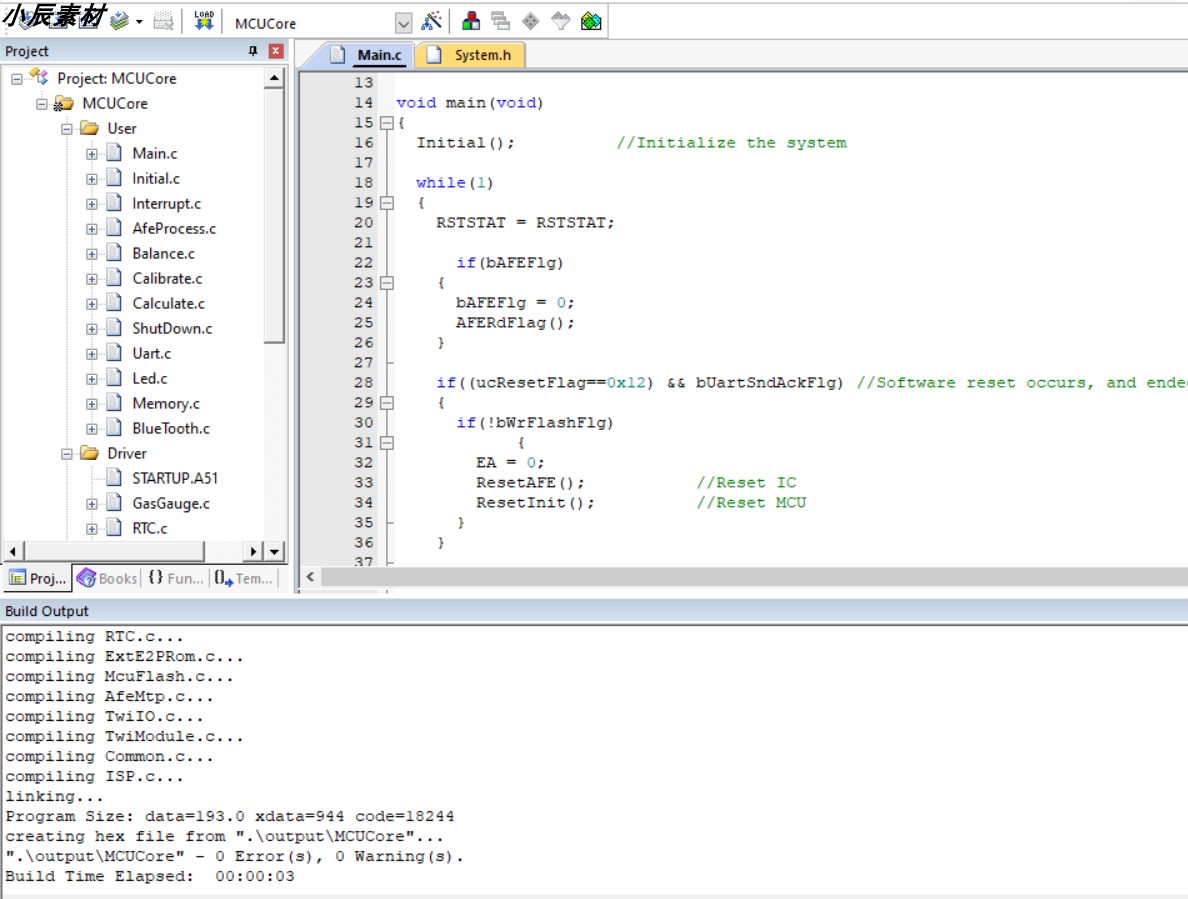Screen dimensions: 1188x899
Task: Close the Project panel with red X
Action: pyautogui.click(x=276, y=51)
